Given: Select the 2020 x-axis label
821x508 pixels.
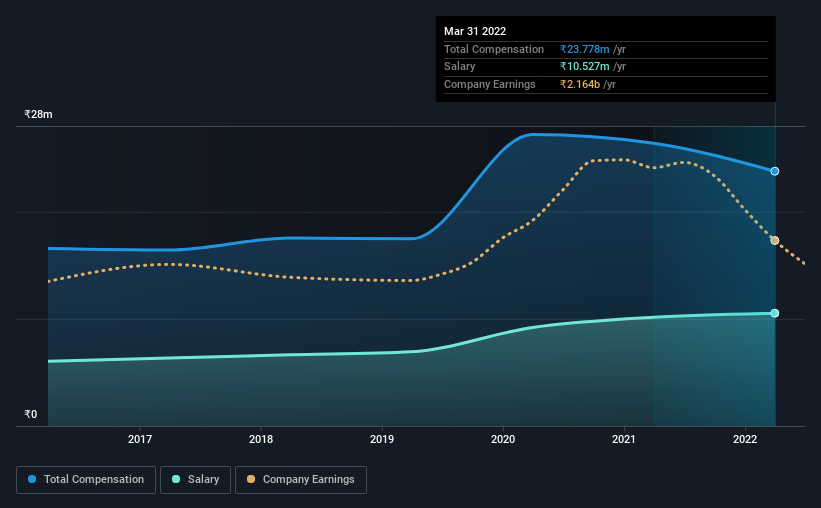Looking at the screenshot, I should (x=503, y=439).
